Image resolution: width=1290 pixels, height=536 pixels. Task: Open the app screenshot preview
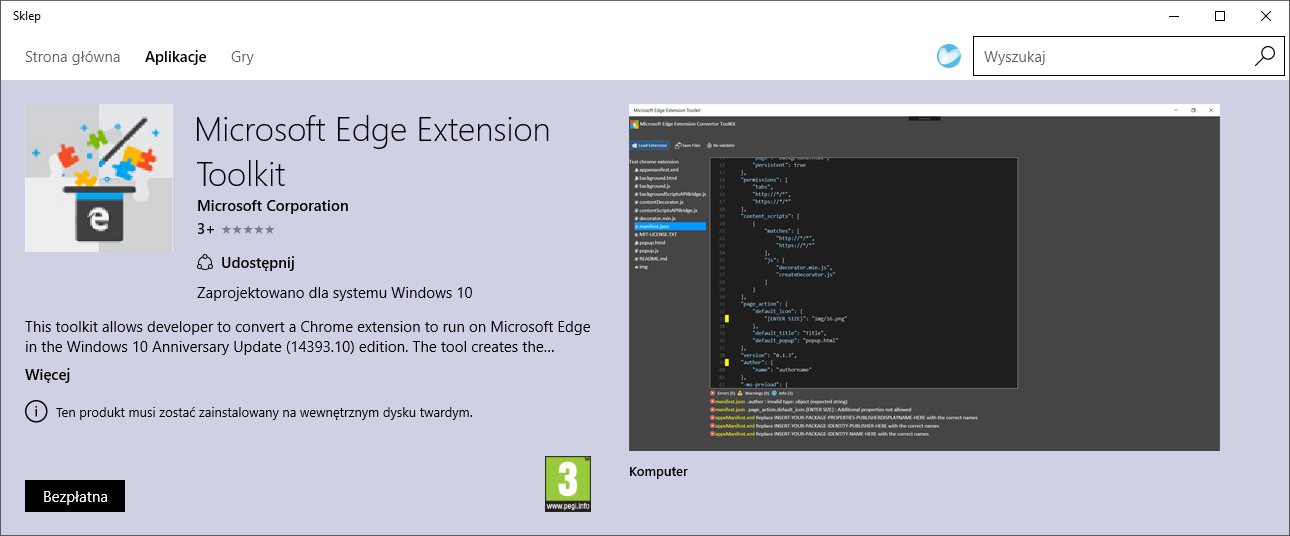point(924,277)
